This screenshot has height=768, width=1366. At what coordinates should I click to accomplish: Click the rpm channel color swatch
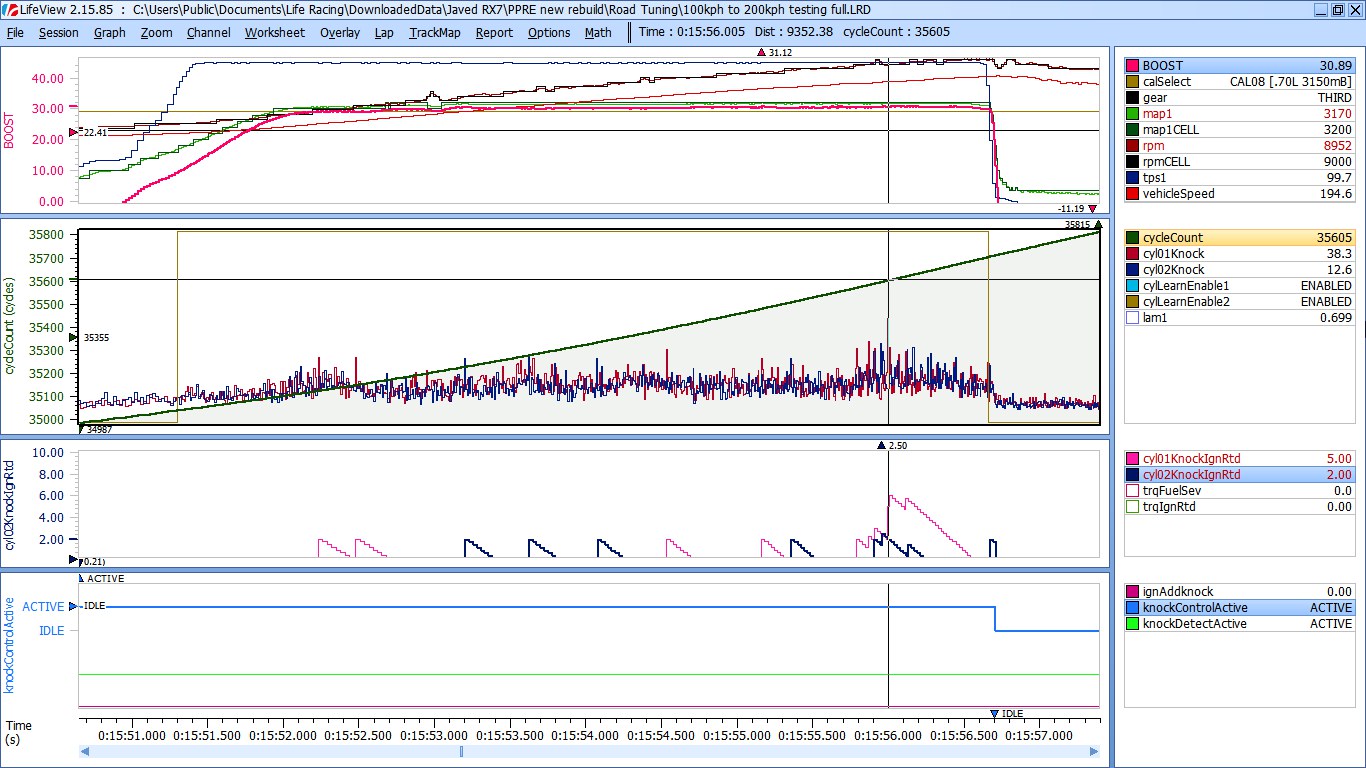coord(1132,145)
